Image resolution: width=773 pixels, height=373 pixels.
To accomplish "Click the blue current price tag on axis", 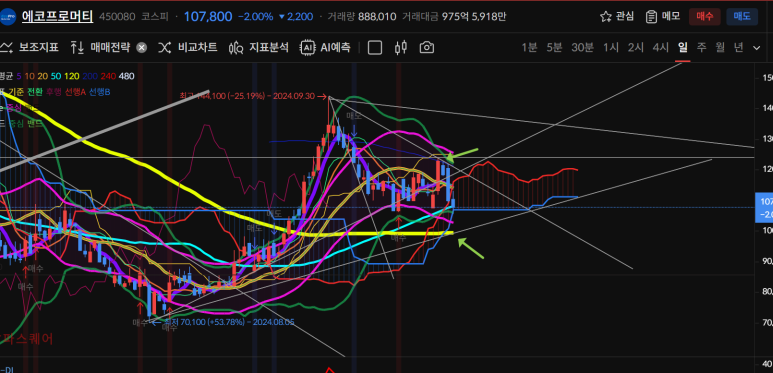I will click(764, 207).
